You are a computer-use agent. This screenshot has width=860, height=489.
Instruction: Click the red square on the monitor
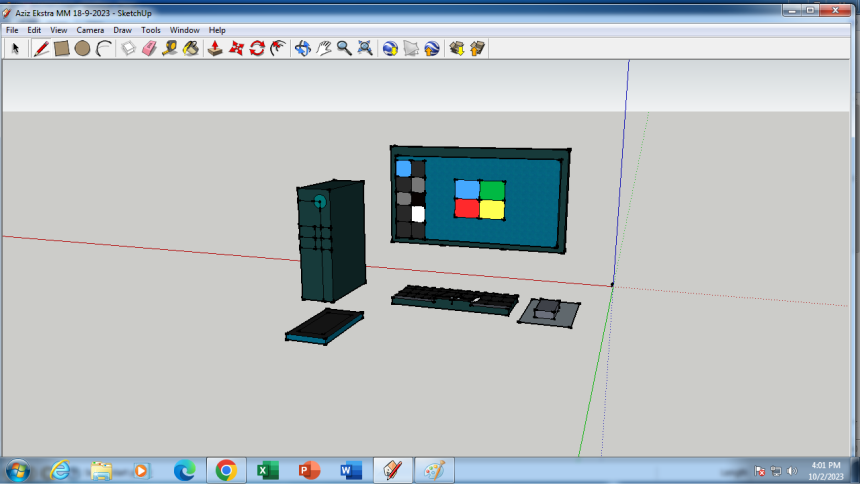467,208
